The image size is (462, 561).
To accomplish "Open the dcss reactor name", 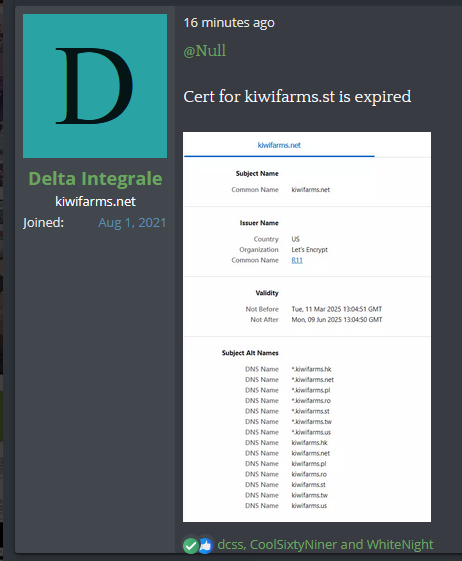I will click(231, 545).
